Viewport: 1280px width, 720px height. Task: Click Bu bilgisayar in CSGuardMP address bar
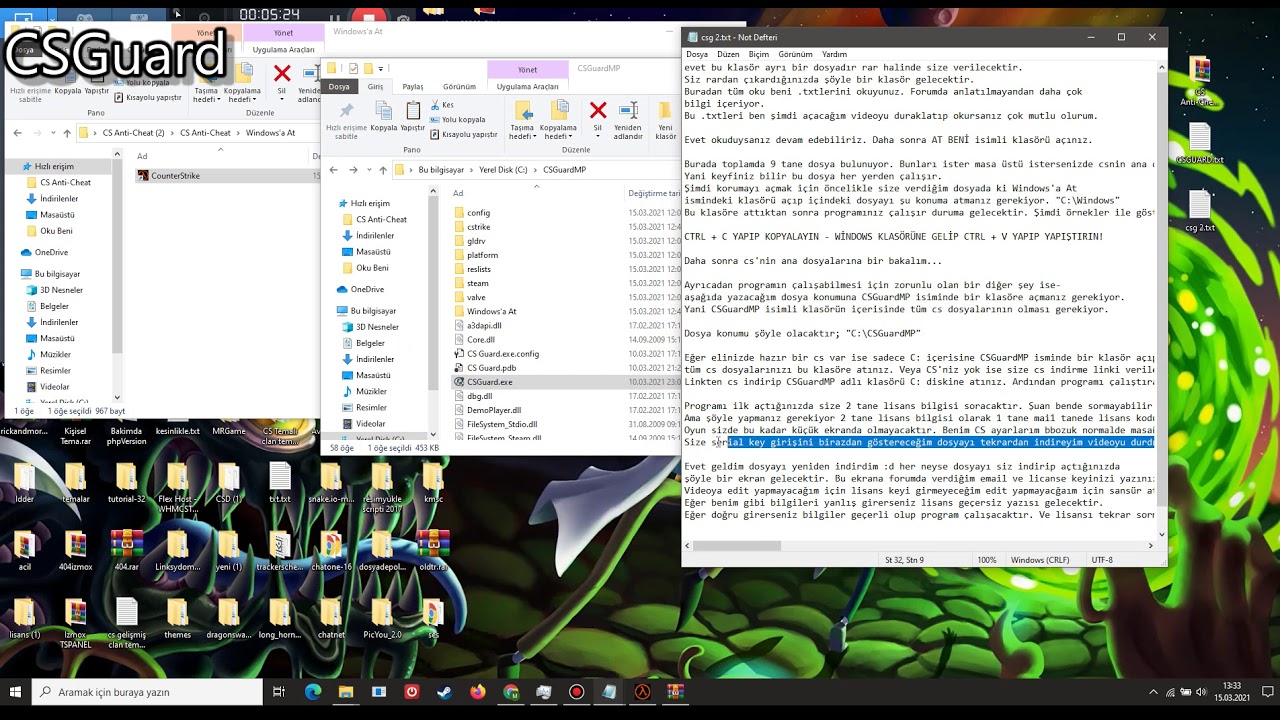(441, 170)
